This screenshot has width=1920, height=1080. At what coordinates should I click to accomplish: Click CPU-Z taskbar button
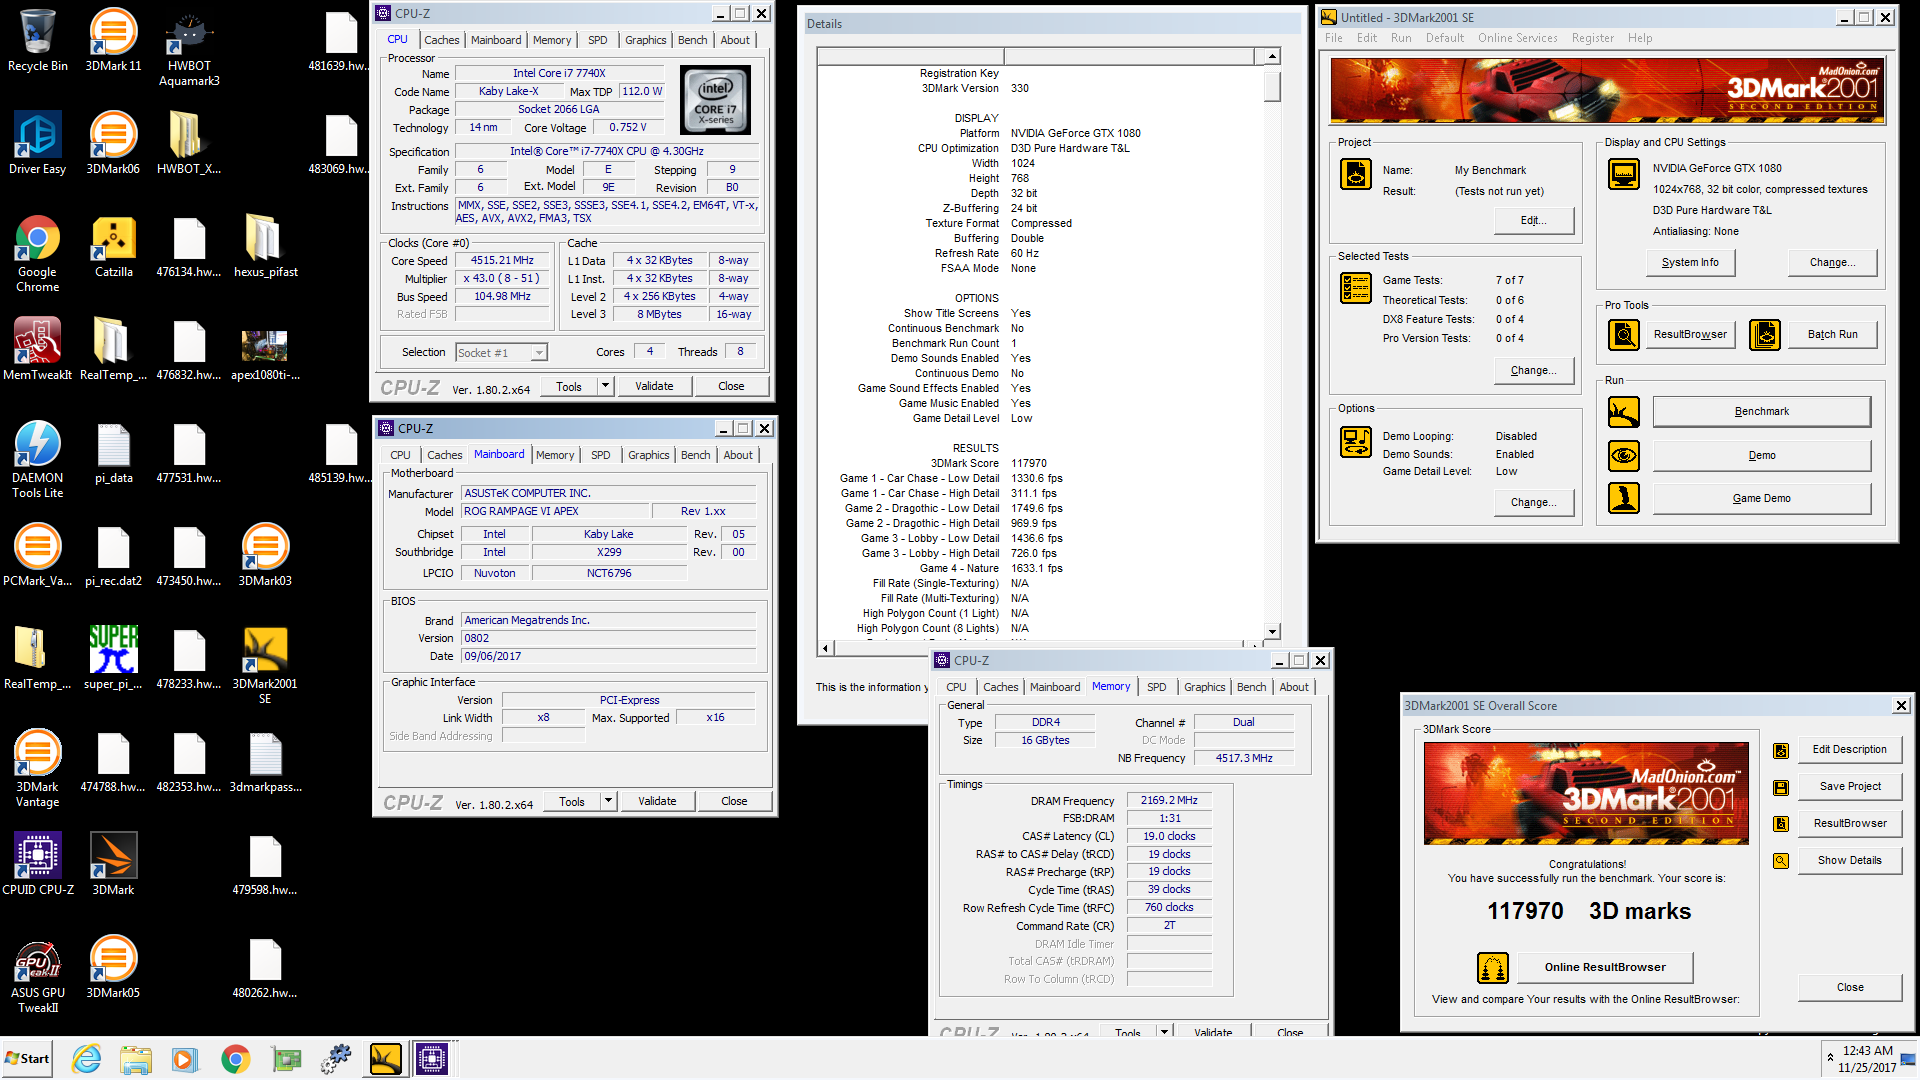pos(432,1058)
